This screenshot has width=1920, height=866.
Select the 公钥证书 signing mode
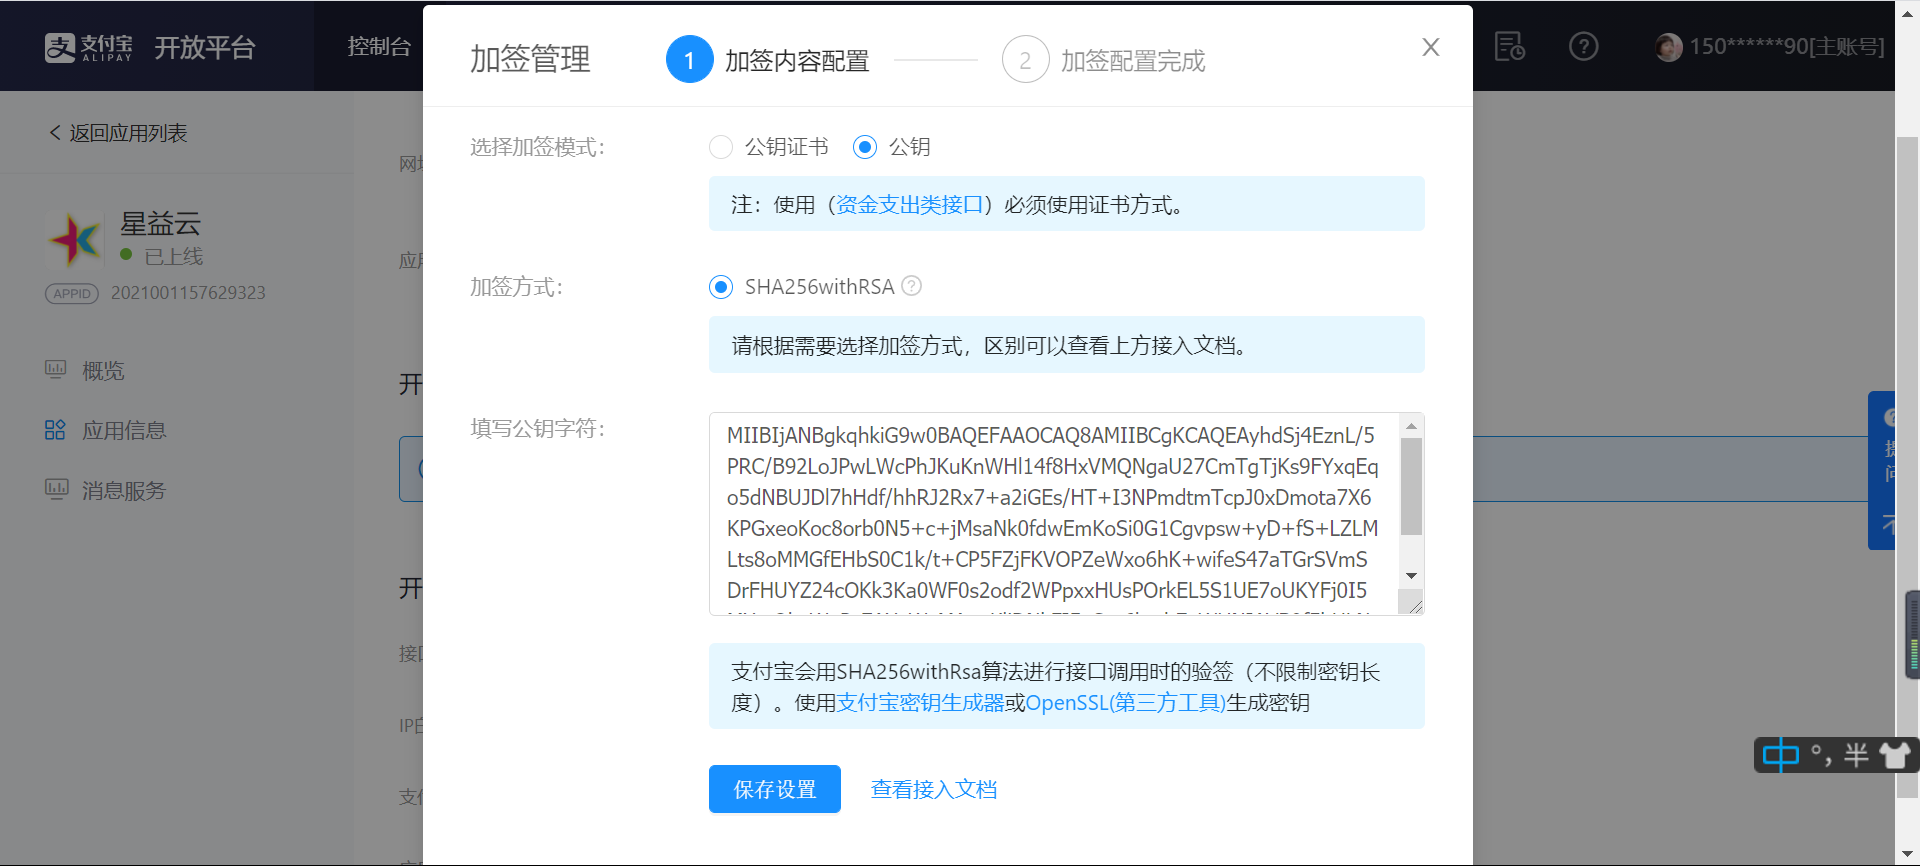pos(721,147)
